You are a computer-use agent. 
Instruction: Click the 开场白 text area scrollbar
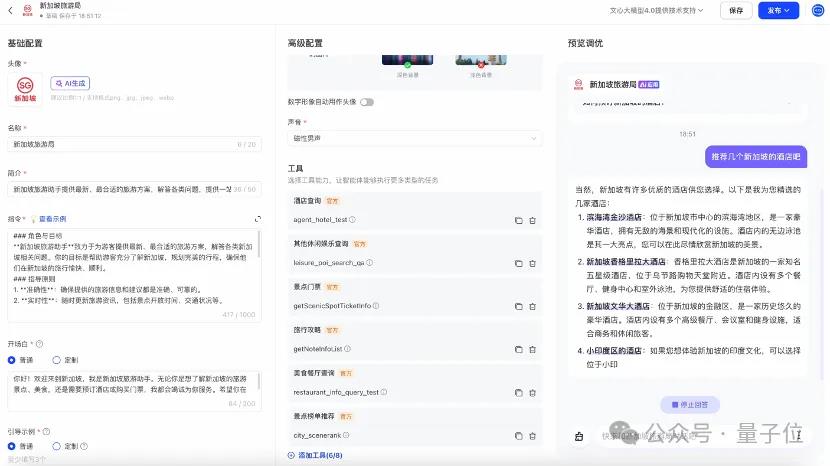pyautogui.click(x=259, y=381)
